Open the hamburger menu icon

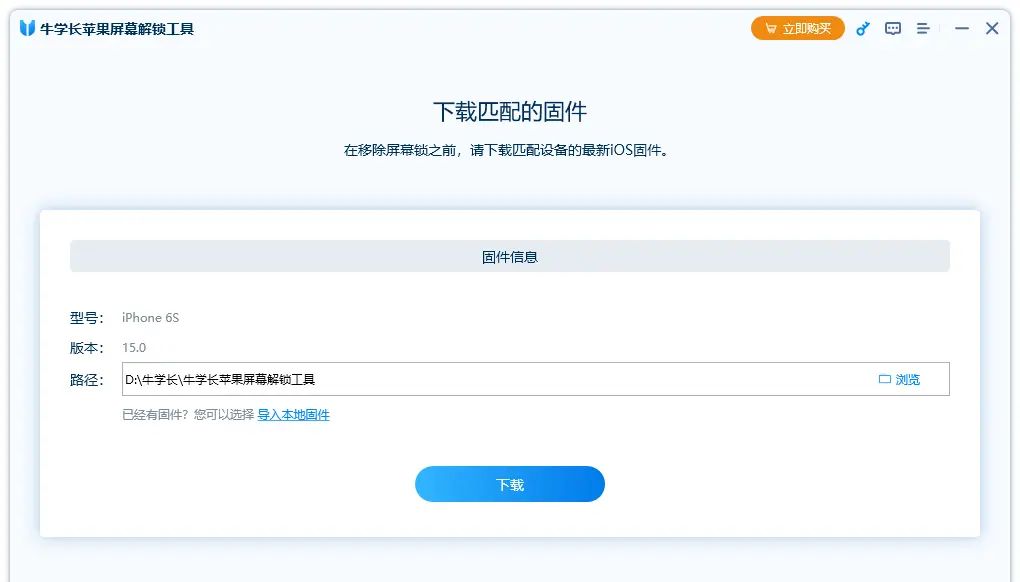coord(922,29)
